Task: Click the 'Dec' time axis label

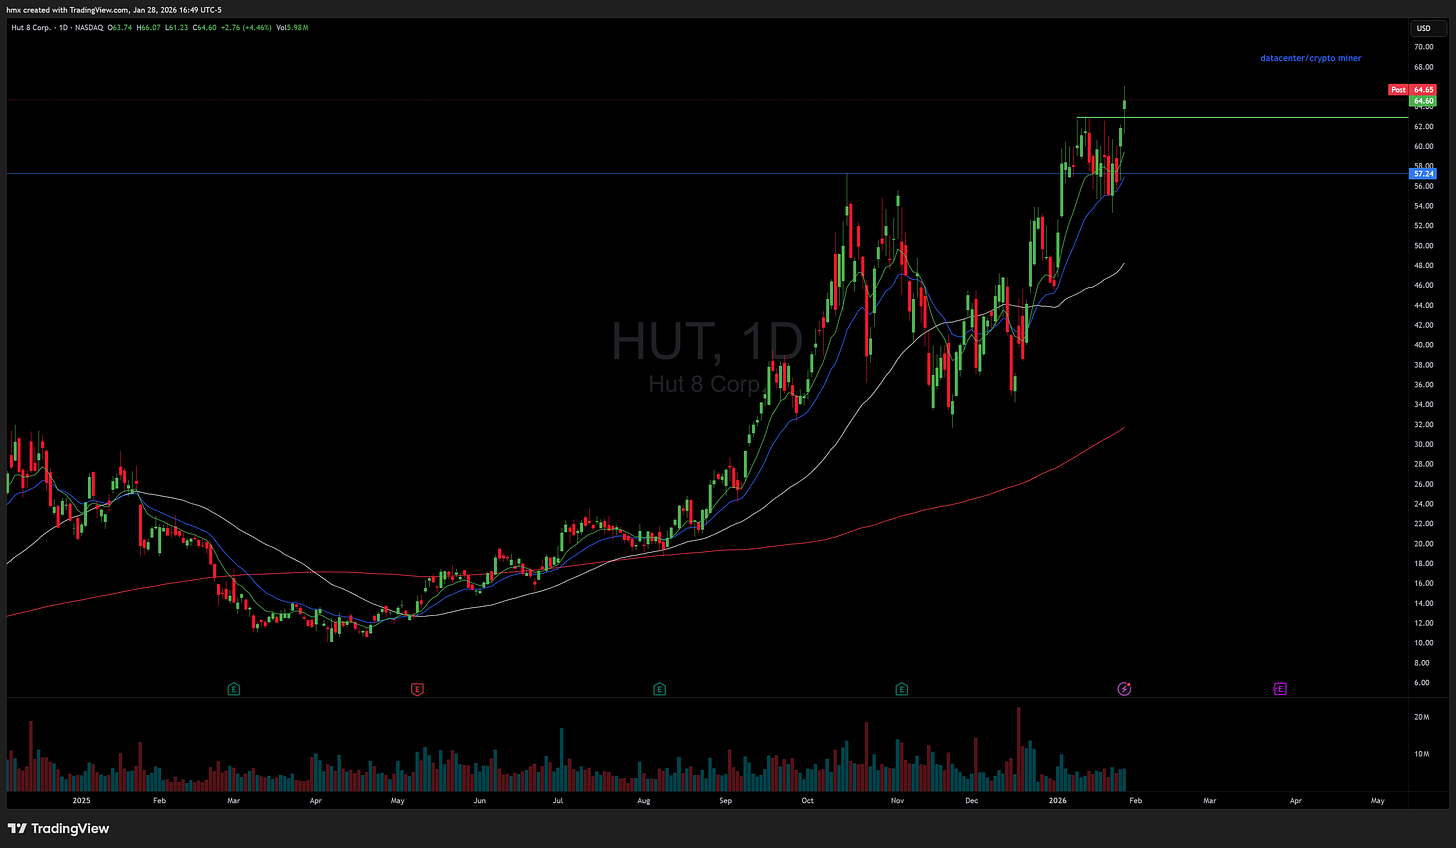Action: pyautogui.click(x=971, y=801)
